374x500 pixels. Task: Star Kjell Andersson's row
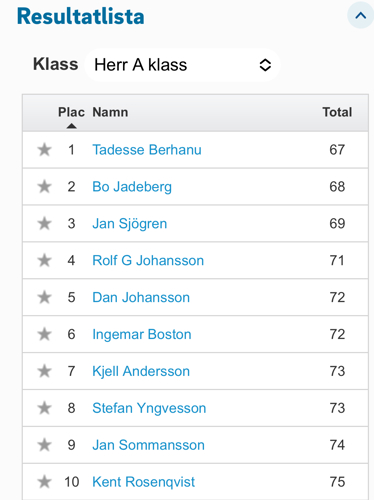44,371
